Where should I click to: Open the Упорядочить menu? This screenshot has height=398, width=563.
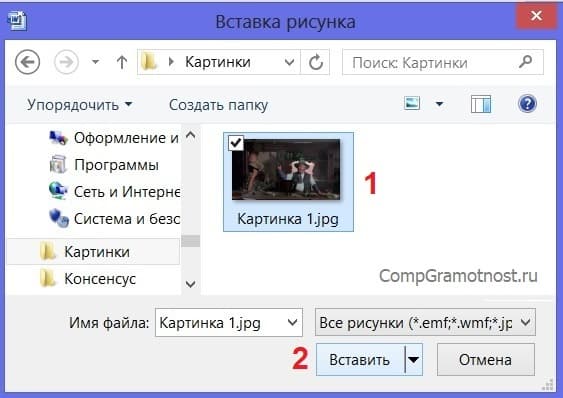79,105
